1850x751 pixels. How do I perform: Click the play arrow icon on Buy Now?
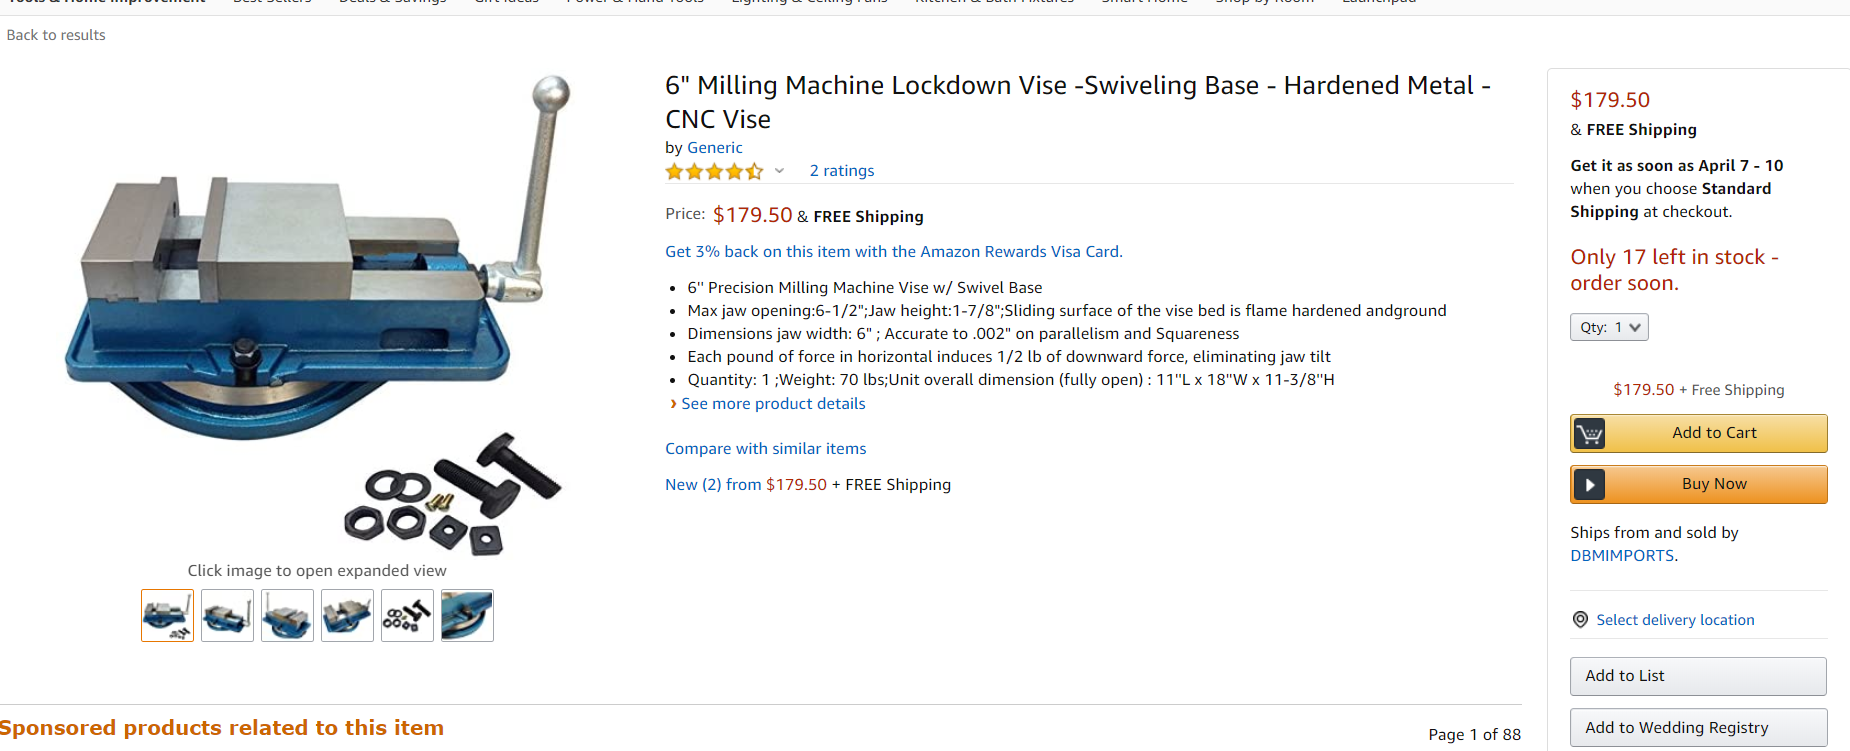point(1589,484)
